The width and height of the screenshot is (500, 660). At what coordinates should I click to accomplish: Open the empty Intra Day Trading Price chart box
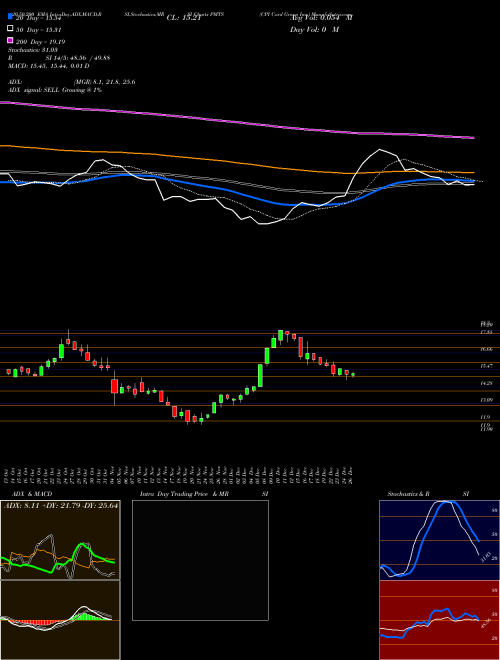click(x=200, y=560)
